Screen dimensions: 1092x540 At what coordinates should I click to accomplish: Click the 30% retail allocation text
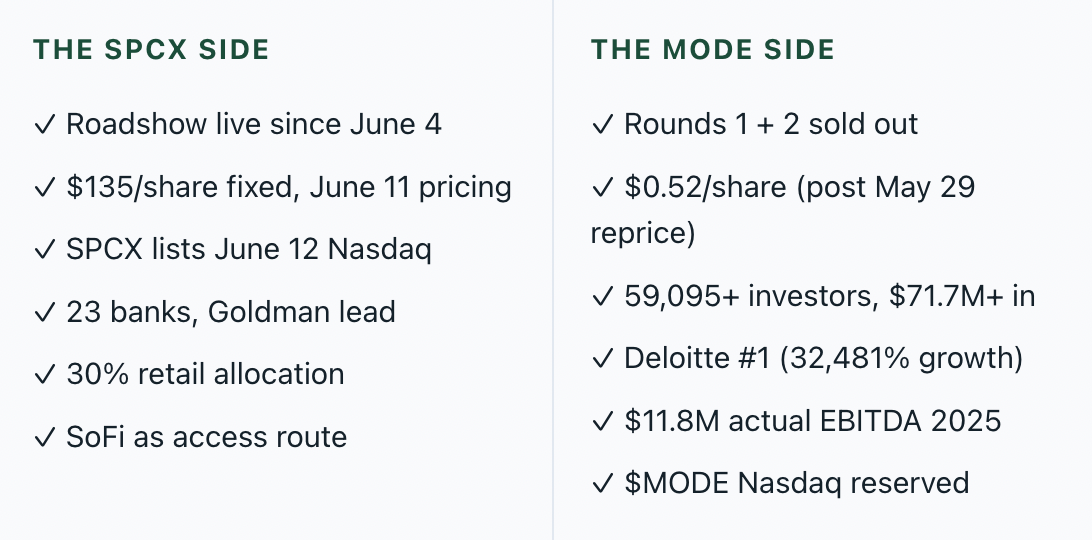click(205, 374)
